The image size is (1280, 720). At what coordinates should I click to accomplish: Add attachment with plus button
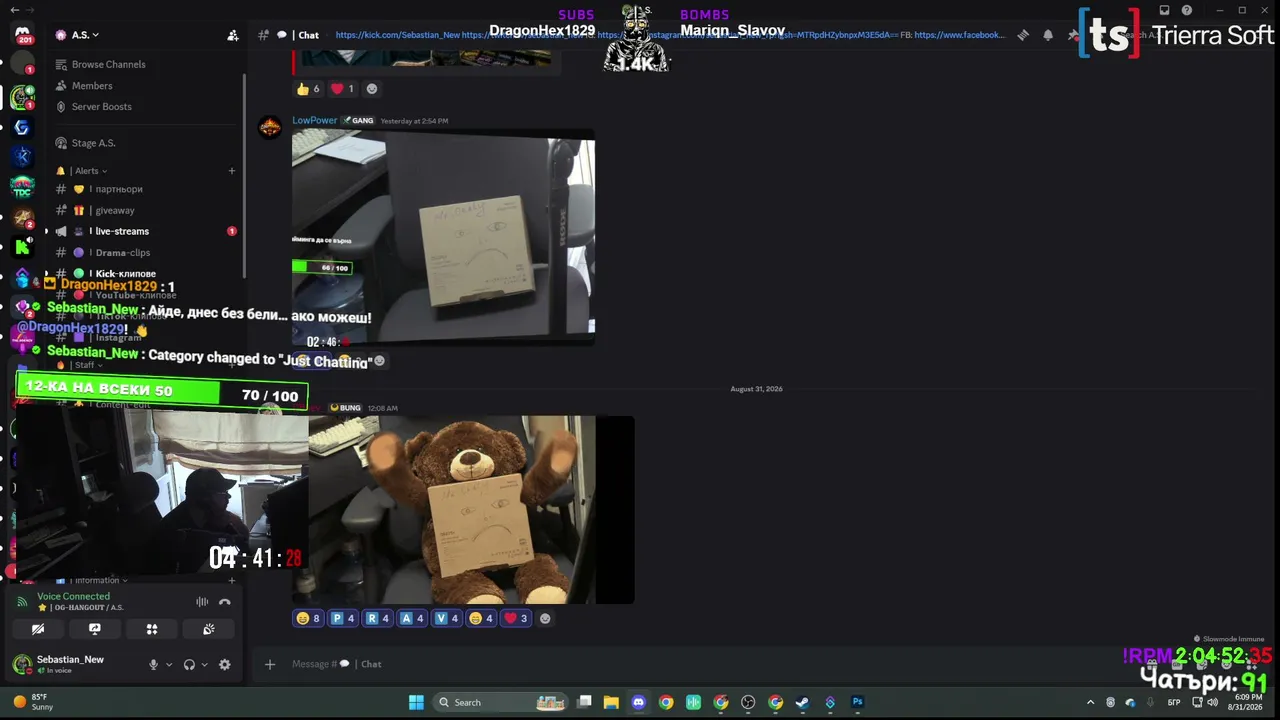(x=270, y=664)
